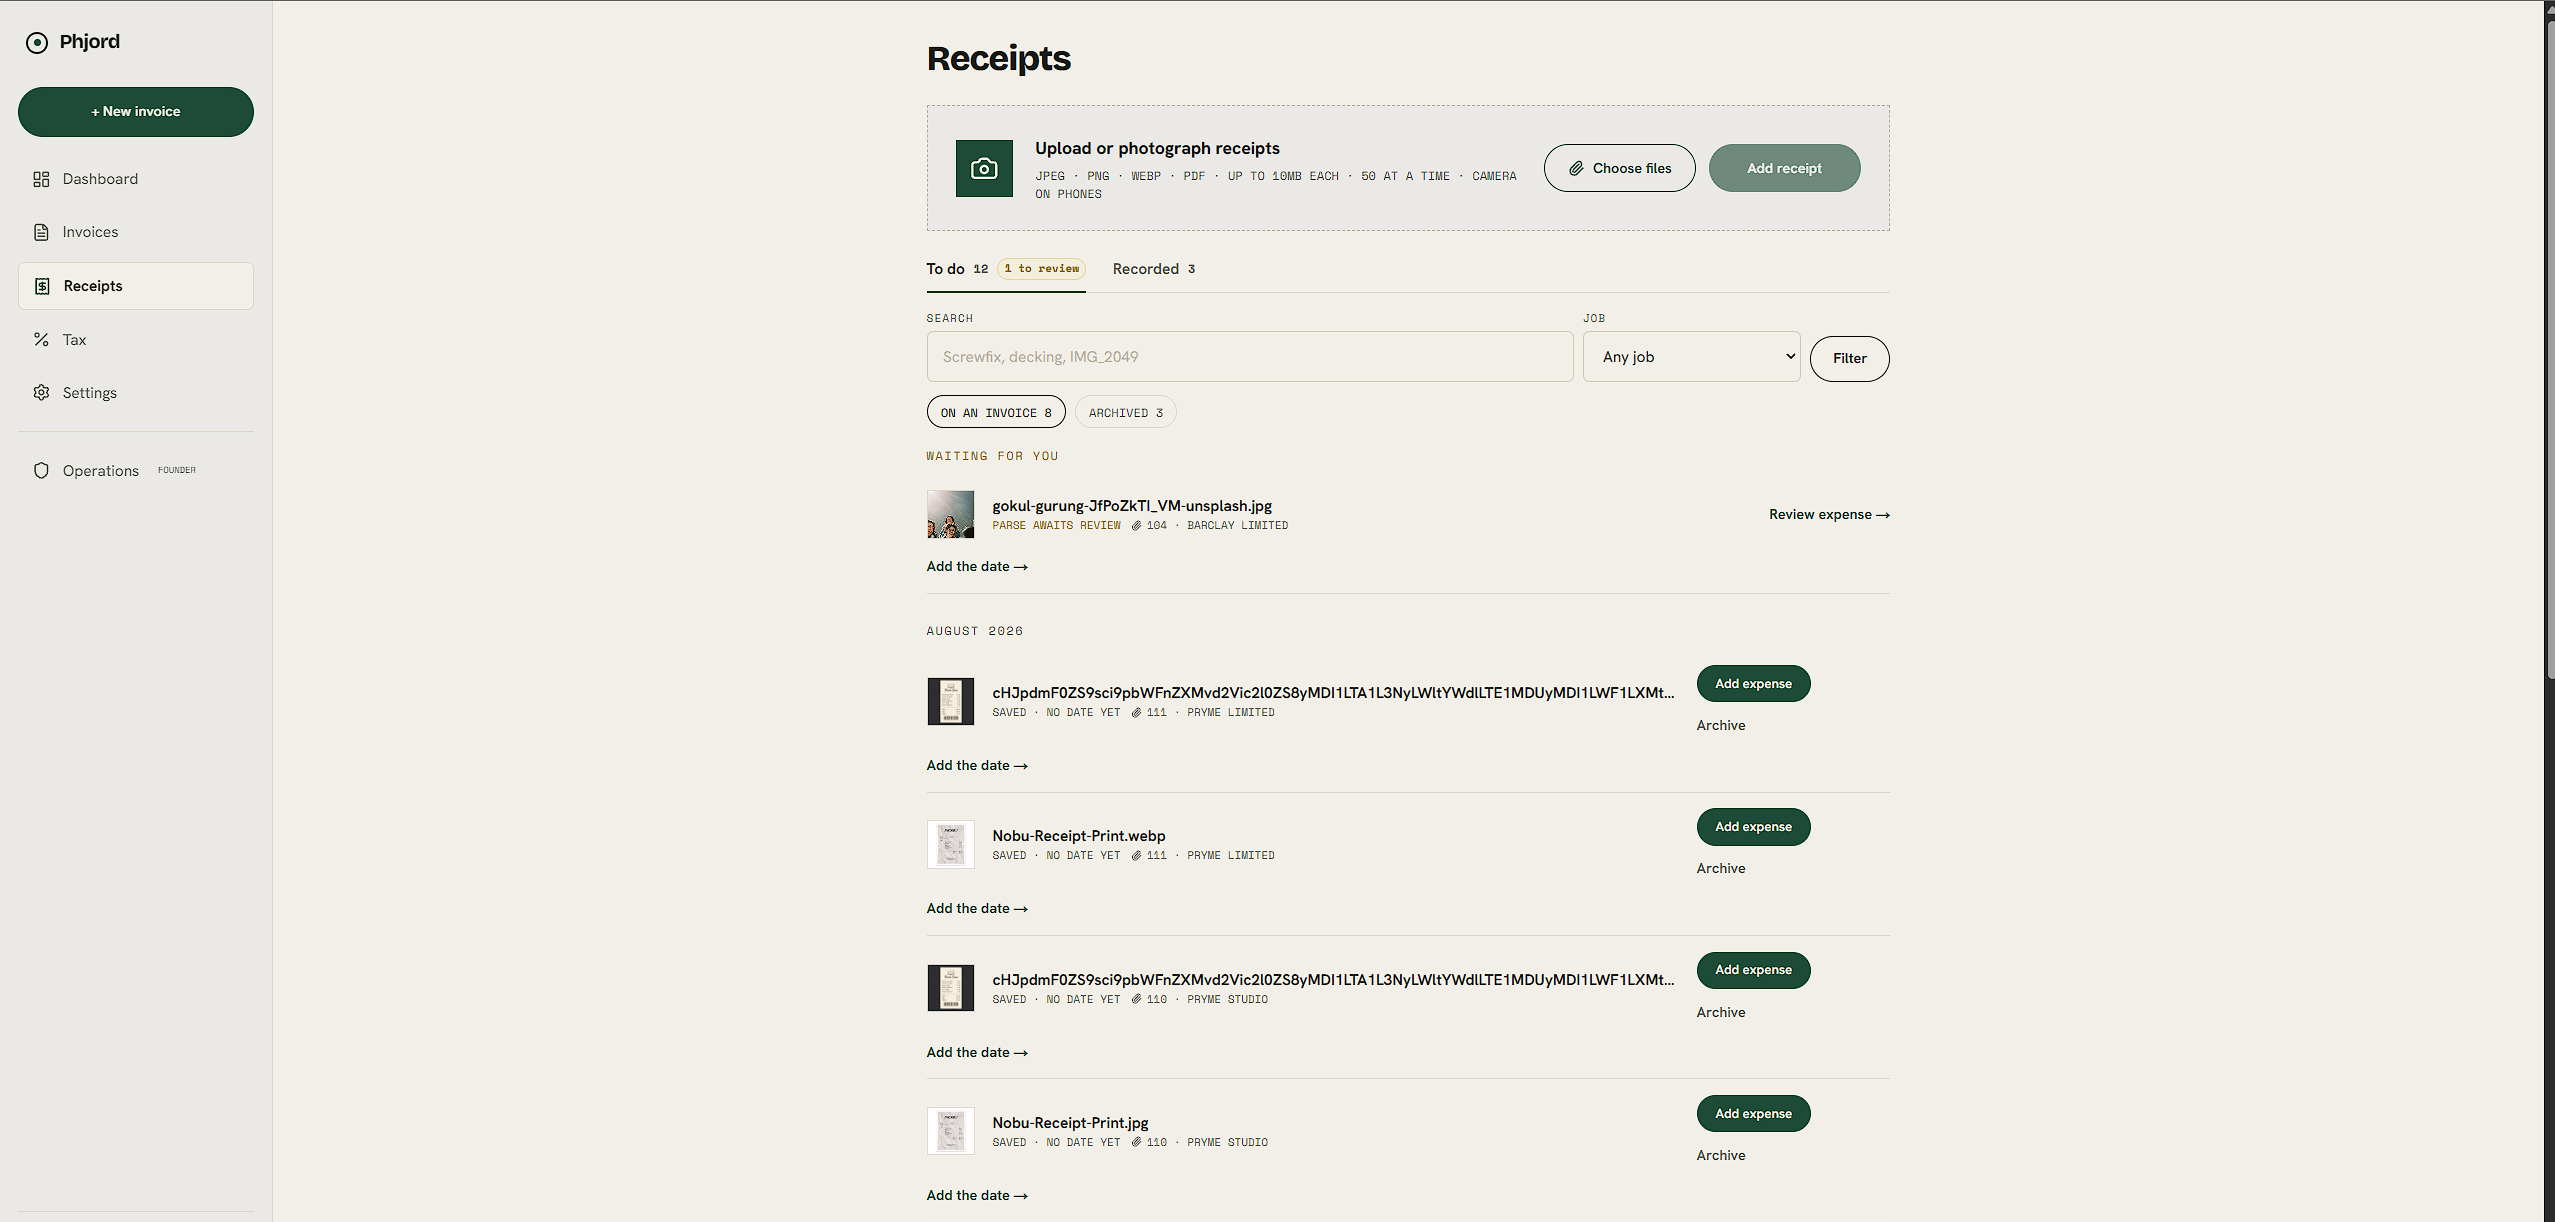
Task: Open the Dashboard grid icon
Action: [x=41, y=179]
